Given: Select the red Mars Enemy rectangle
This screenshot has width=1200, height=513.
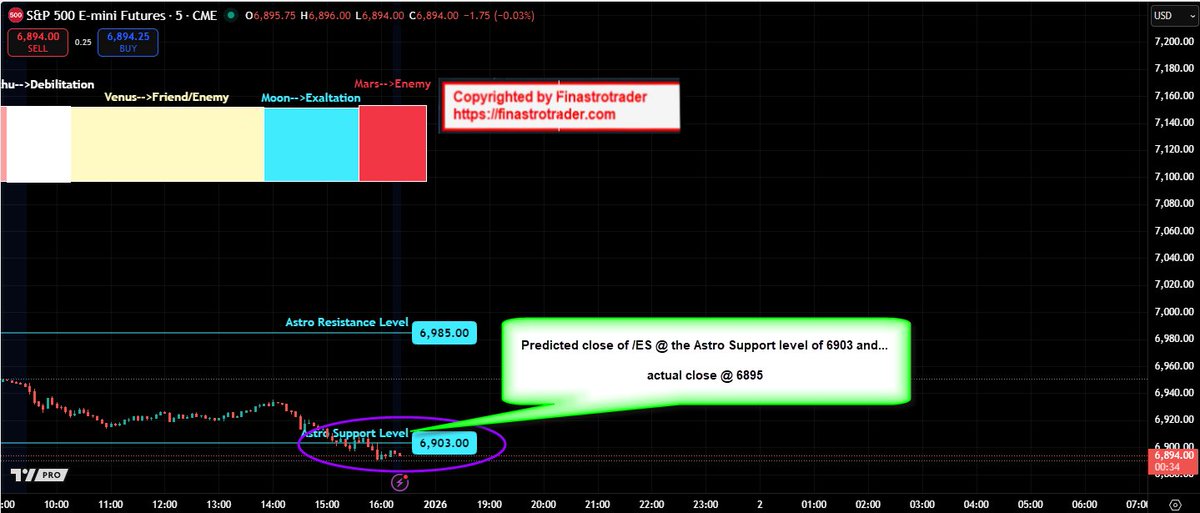Looking at the screenshot, I should pyautogui.click(x=393, y=144).
